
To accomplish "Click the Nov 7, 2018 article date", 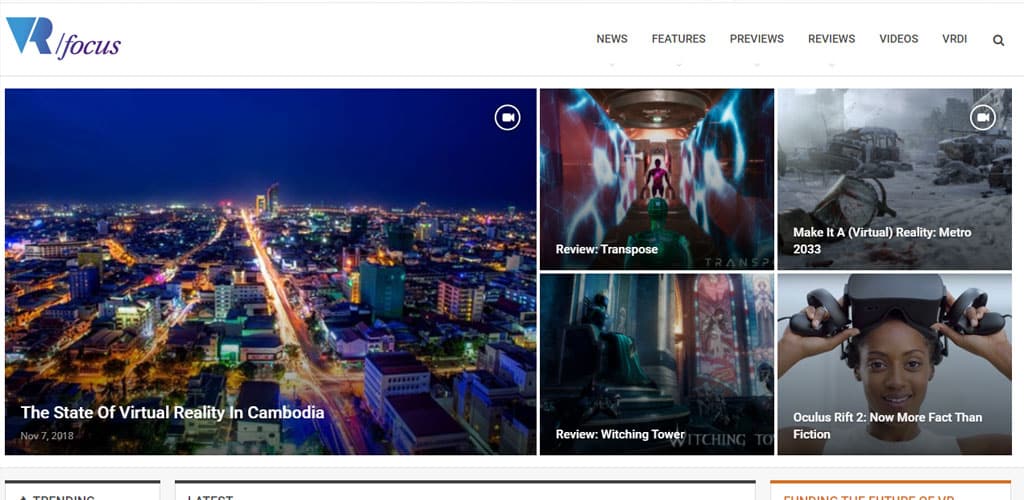I will pos(47,436).
